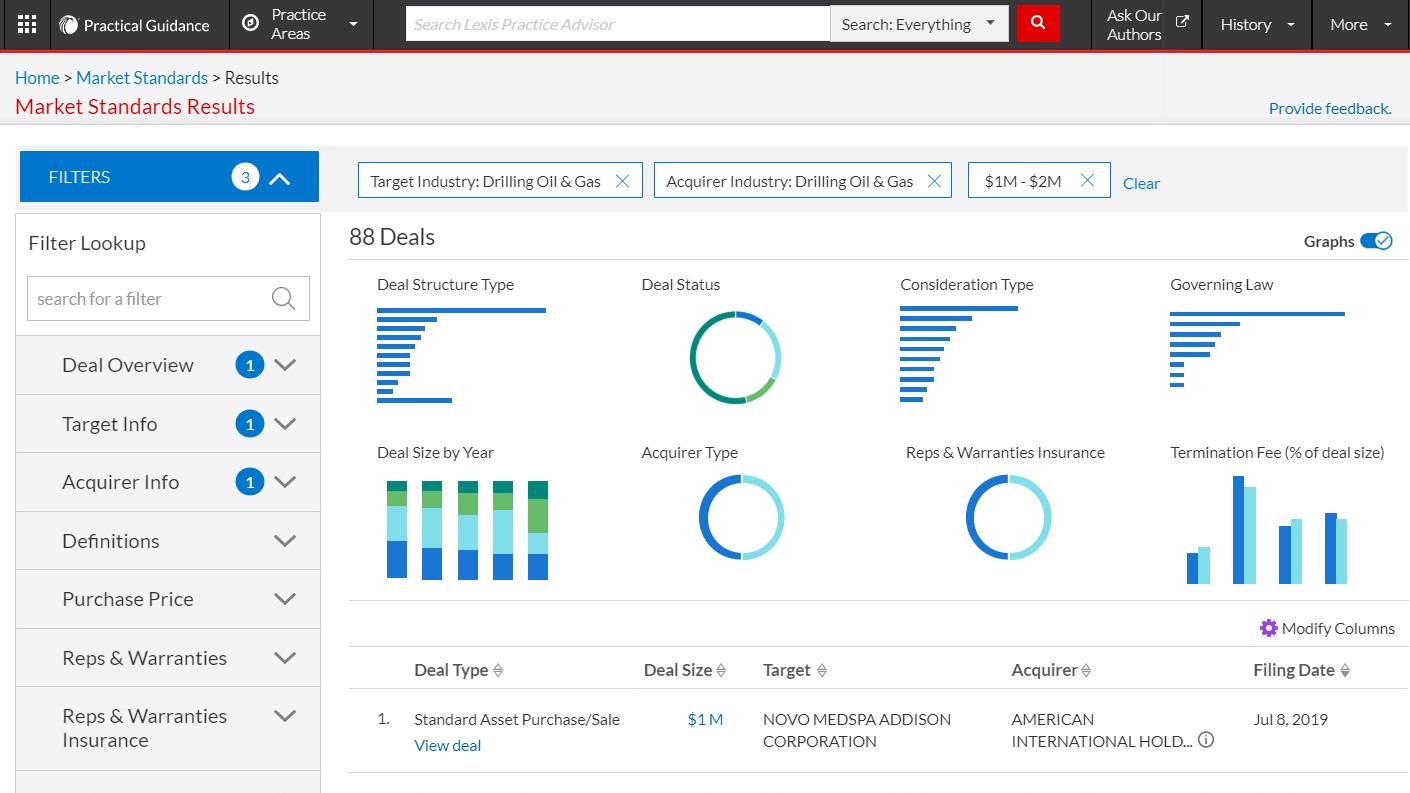Collapse the FILTERS panel header

coord(169,177)
